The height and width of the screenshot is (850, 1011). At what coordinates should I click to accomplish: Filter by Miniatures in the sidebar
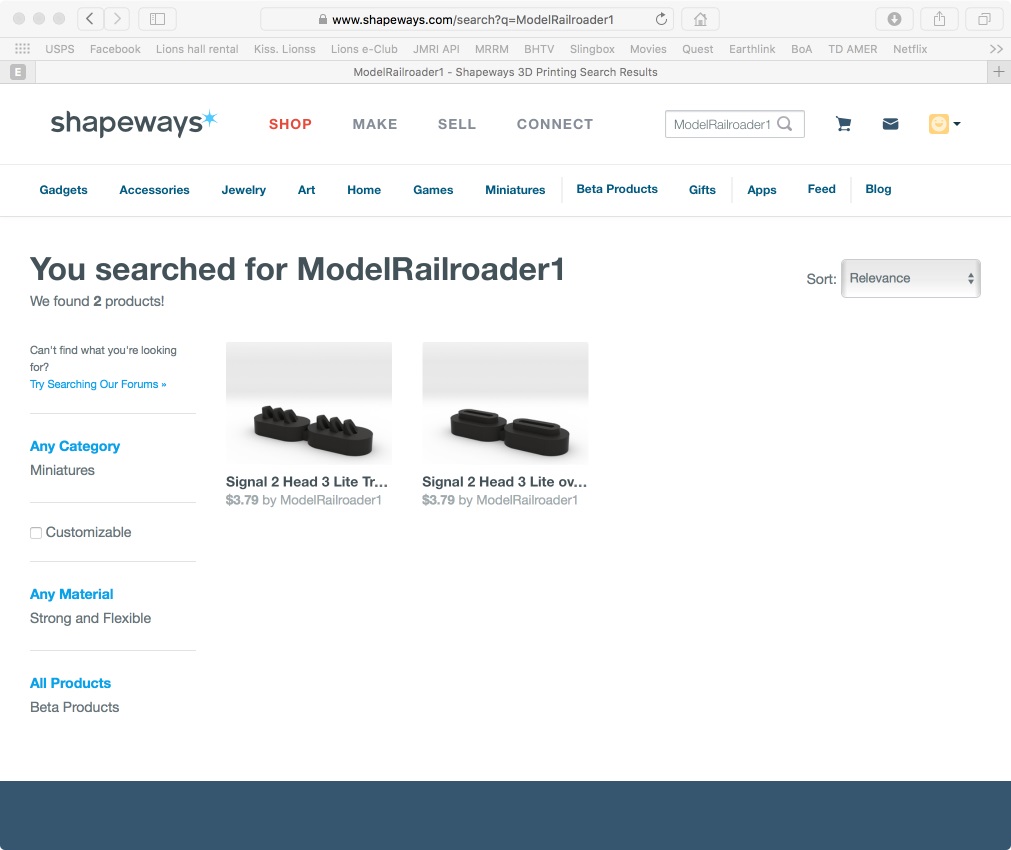click(x=62, y=470)
